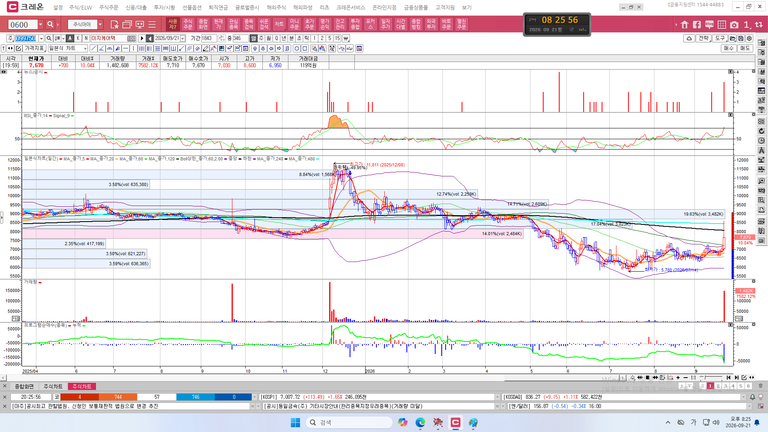Select the weekly period button 주
Viewport: 768px width, 432px height.
pyautogui.click(x=261, y=38)
